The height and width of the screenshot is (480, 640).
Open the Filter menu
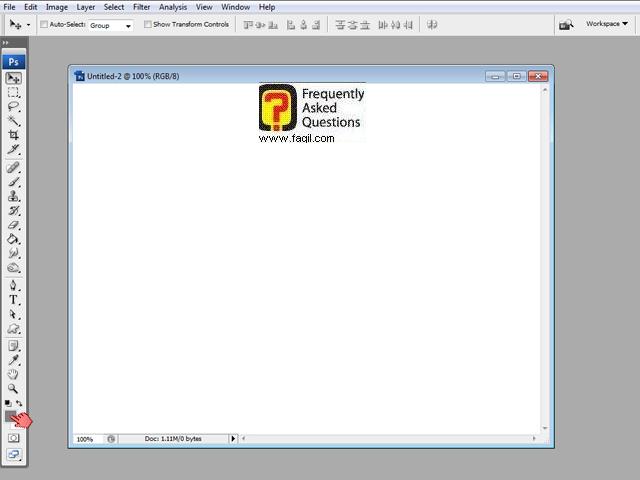point(142,7)
